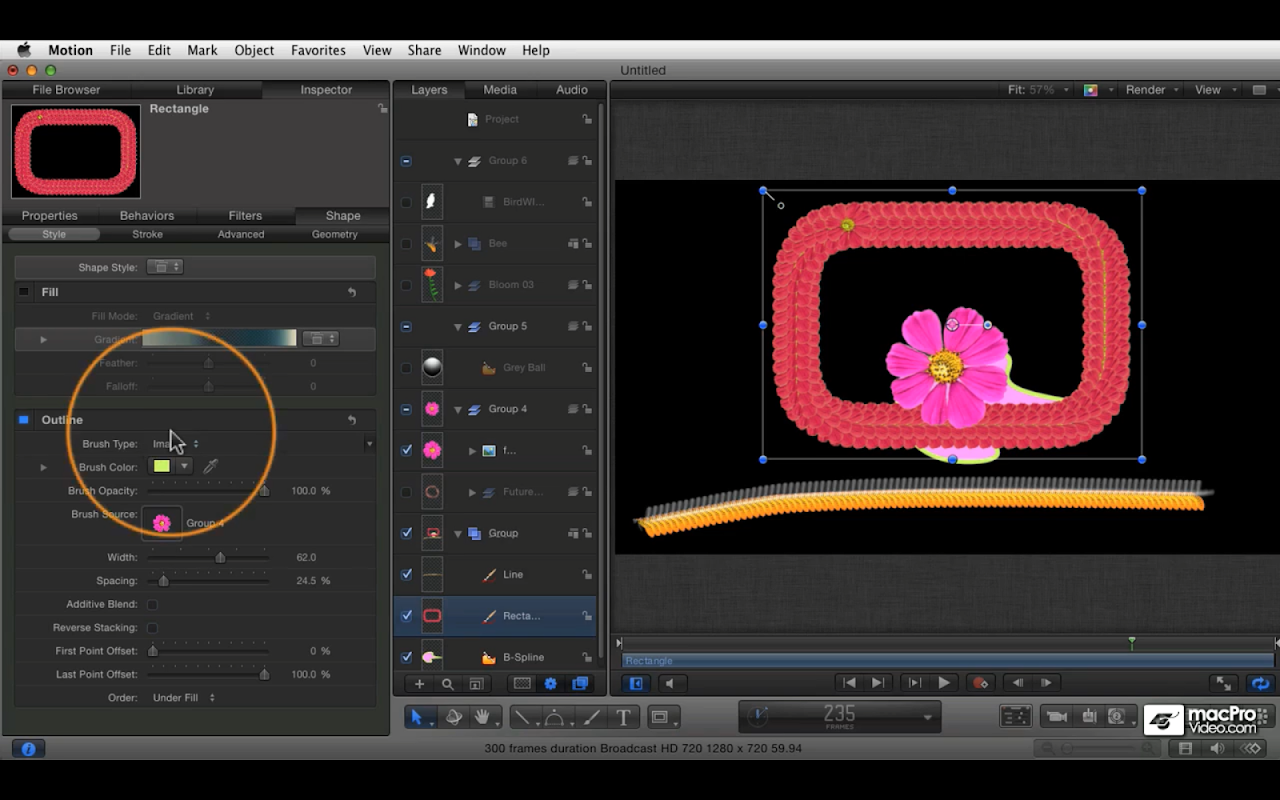Click the Brush Color green swatch
This screenshot has height=800, width=1280.
(x=161, y=466)
